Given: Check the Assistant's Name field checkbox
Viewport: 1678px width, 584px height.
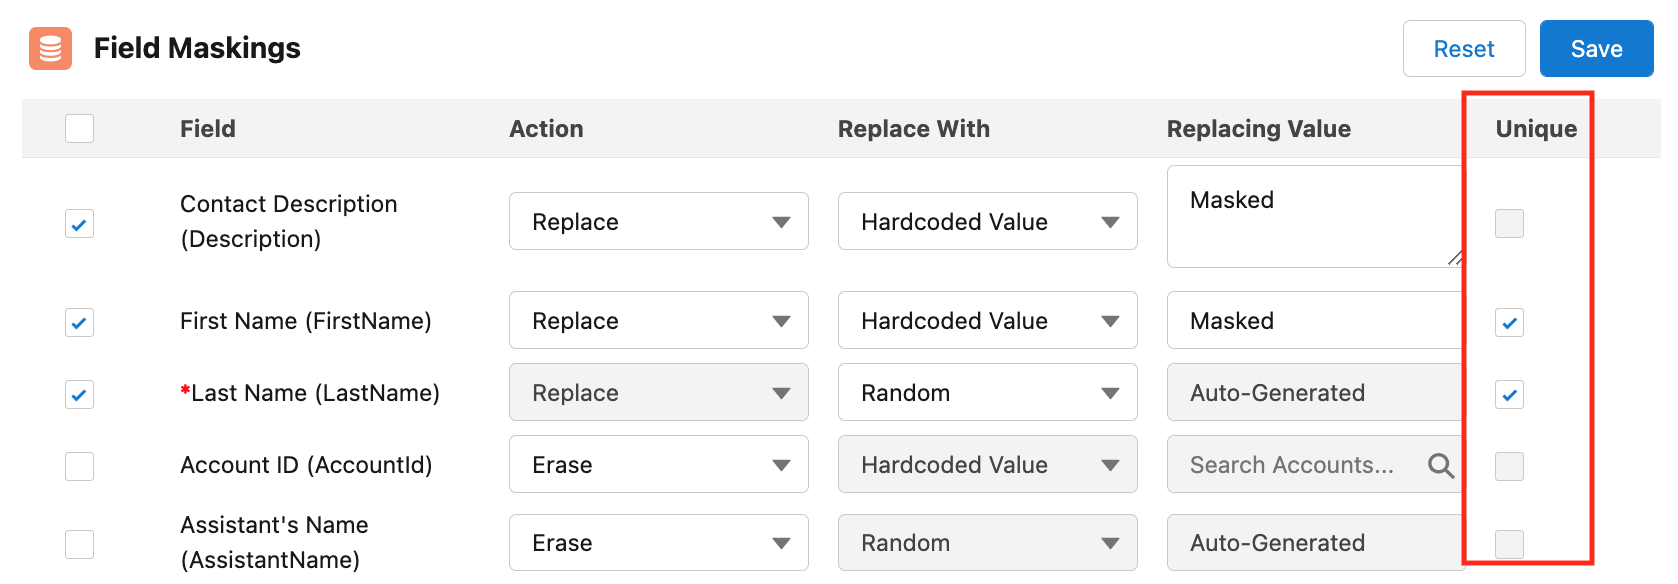Looking at the screenshot, I should [x=79, y=544].
